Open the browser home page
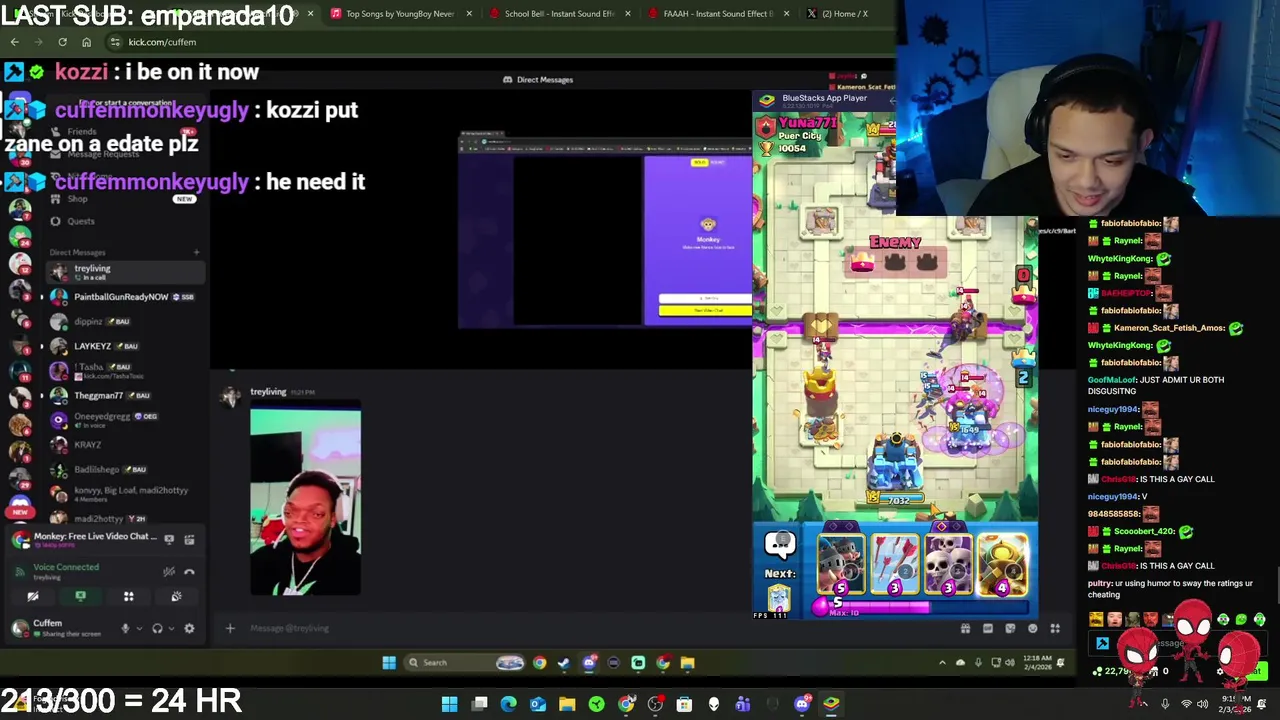 pyautogui.click(x=86, y=42)
